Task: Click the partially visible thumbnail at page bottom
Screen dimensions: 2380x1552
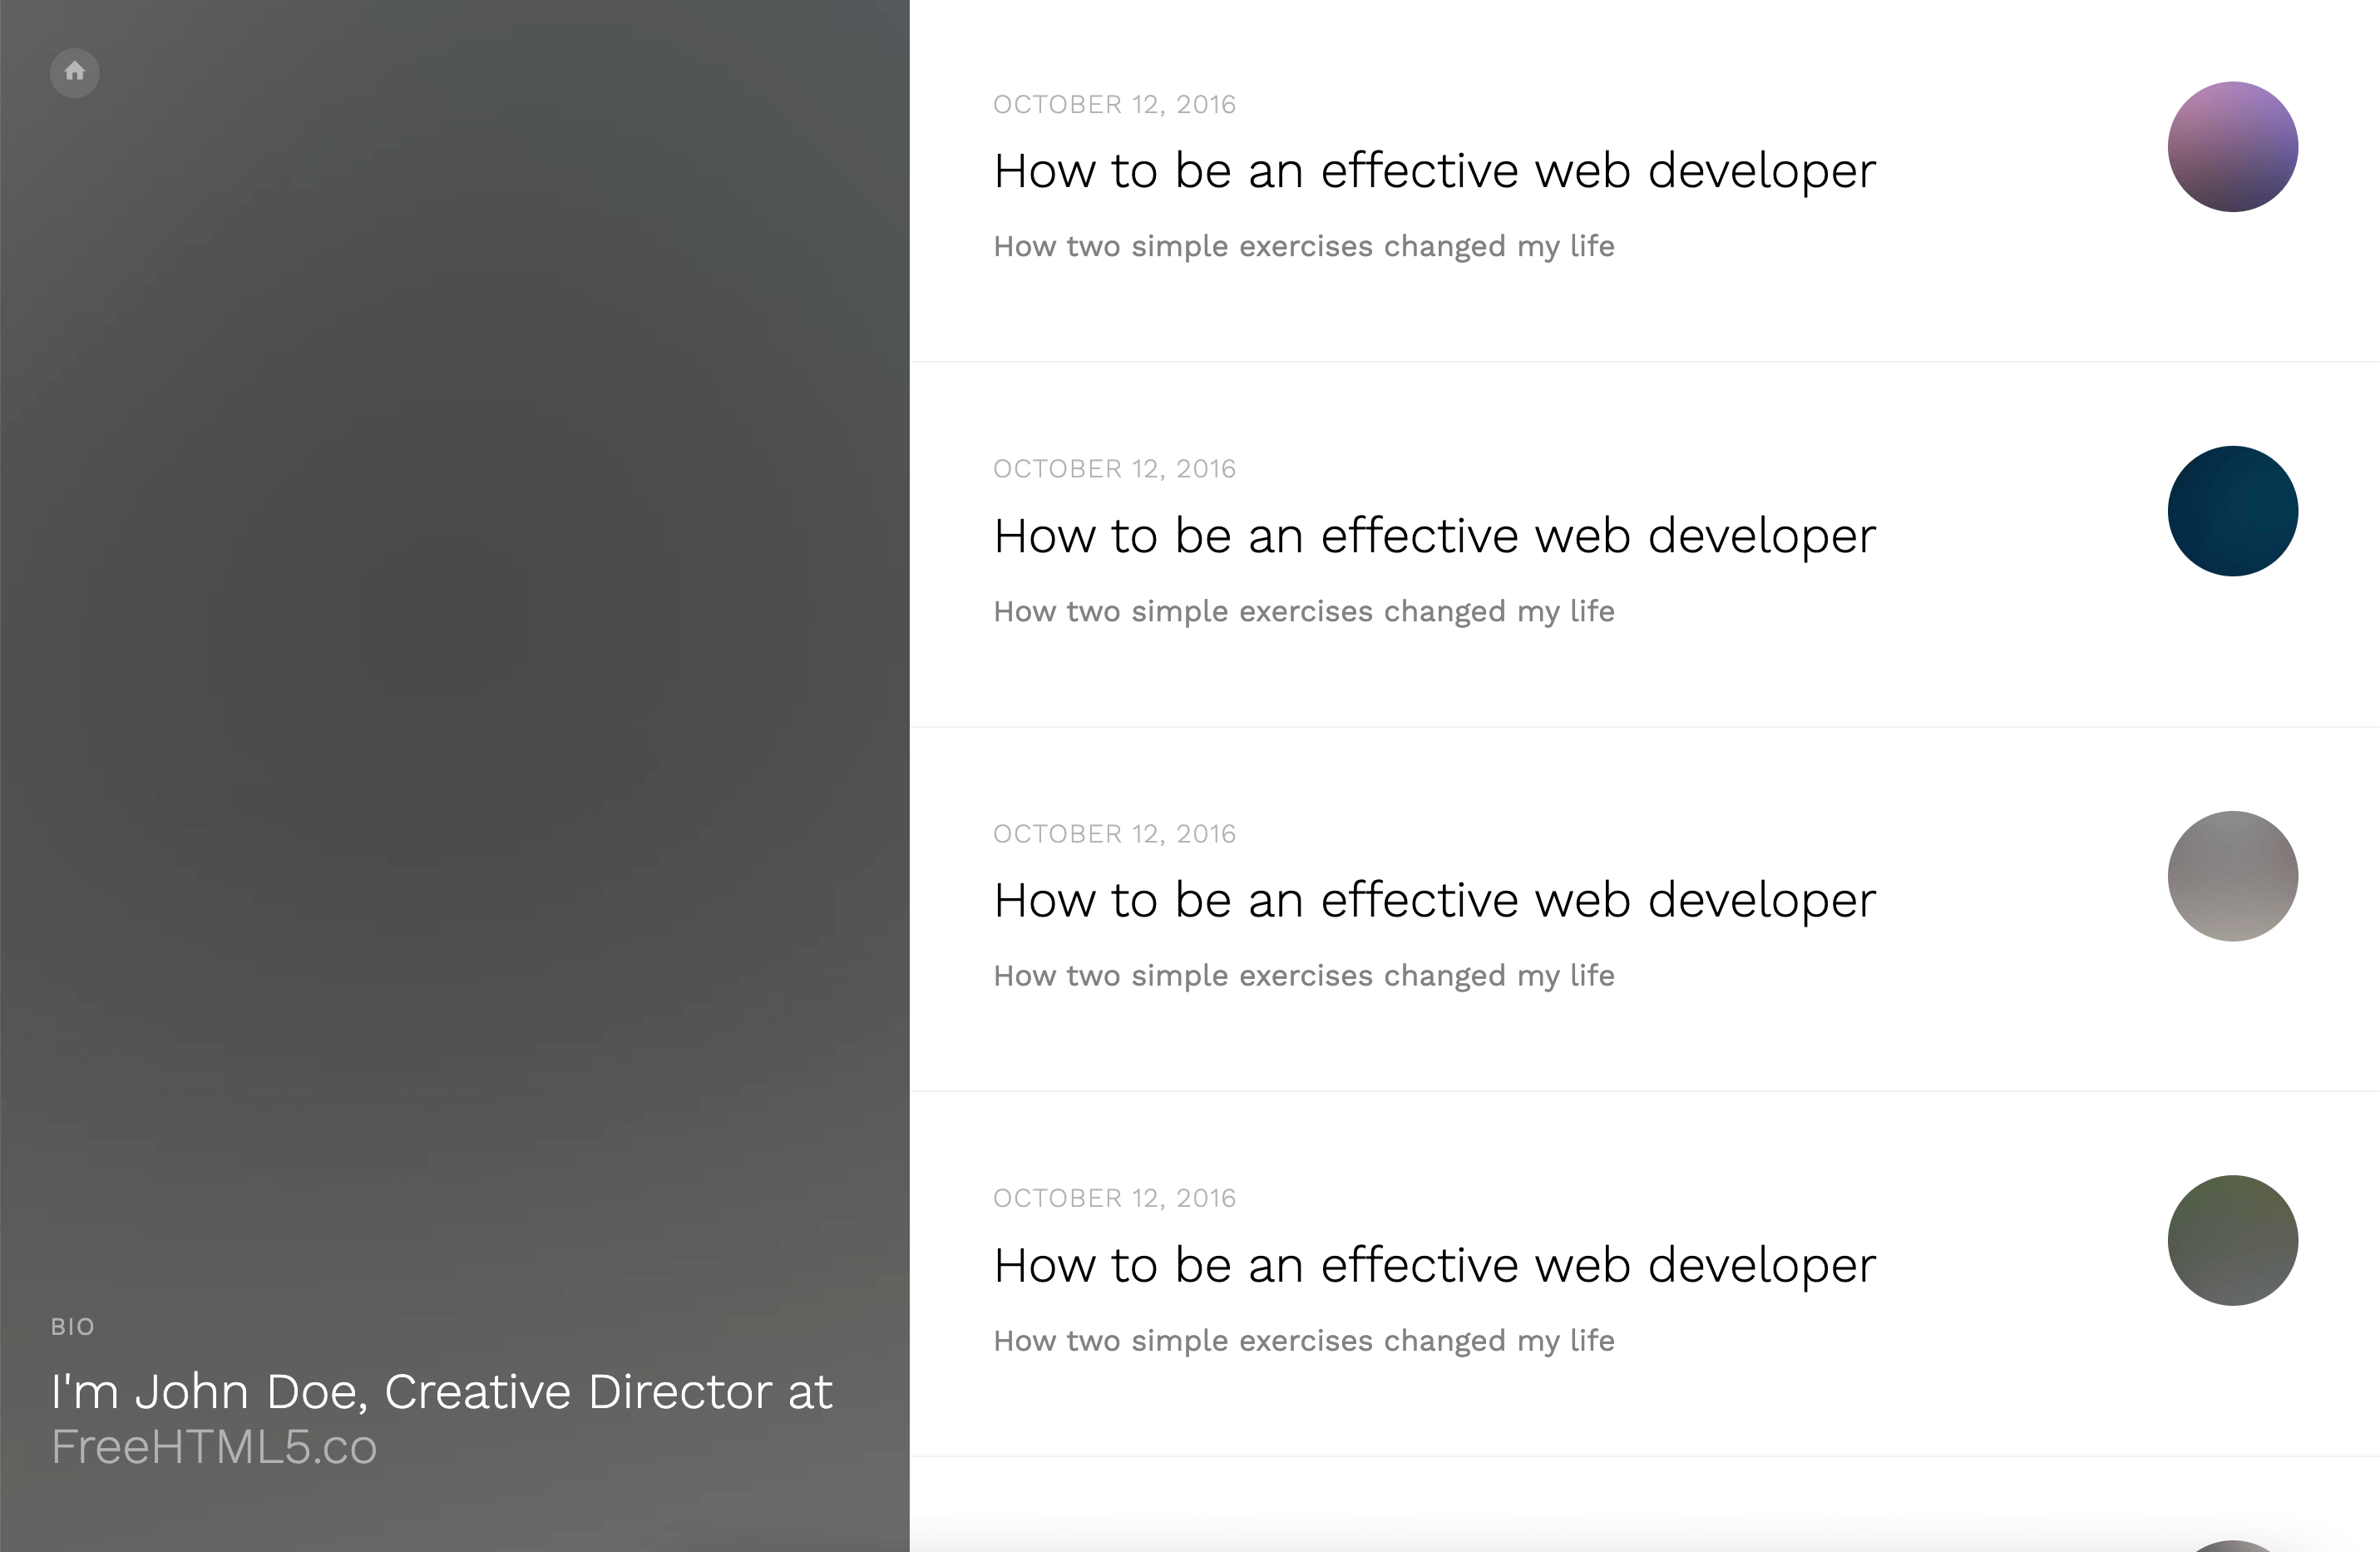Action: click(2232, 1543)
